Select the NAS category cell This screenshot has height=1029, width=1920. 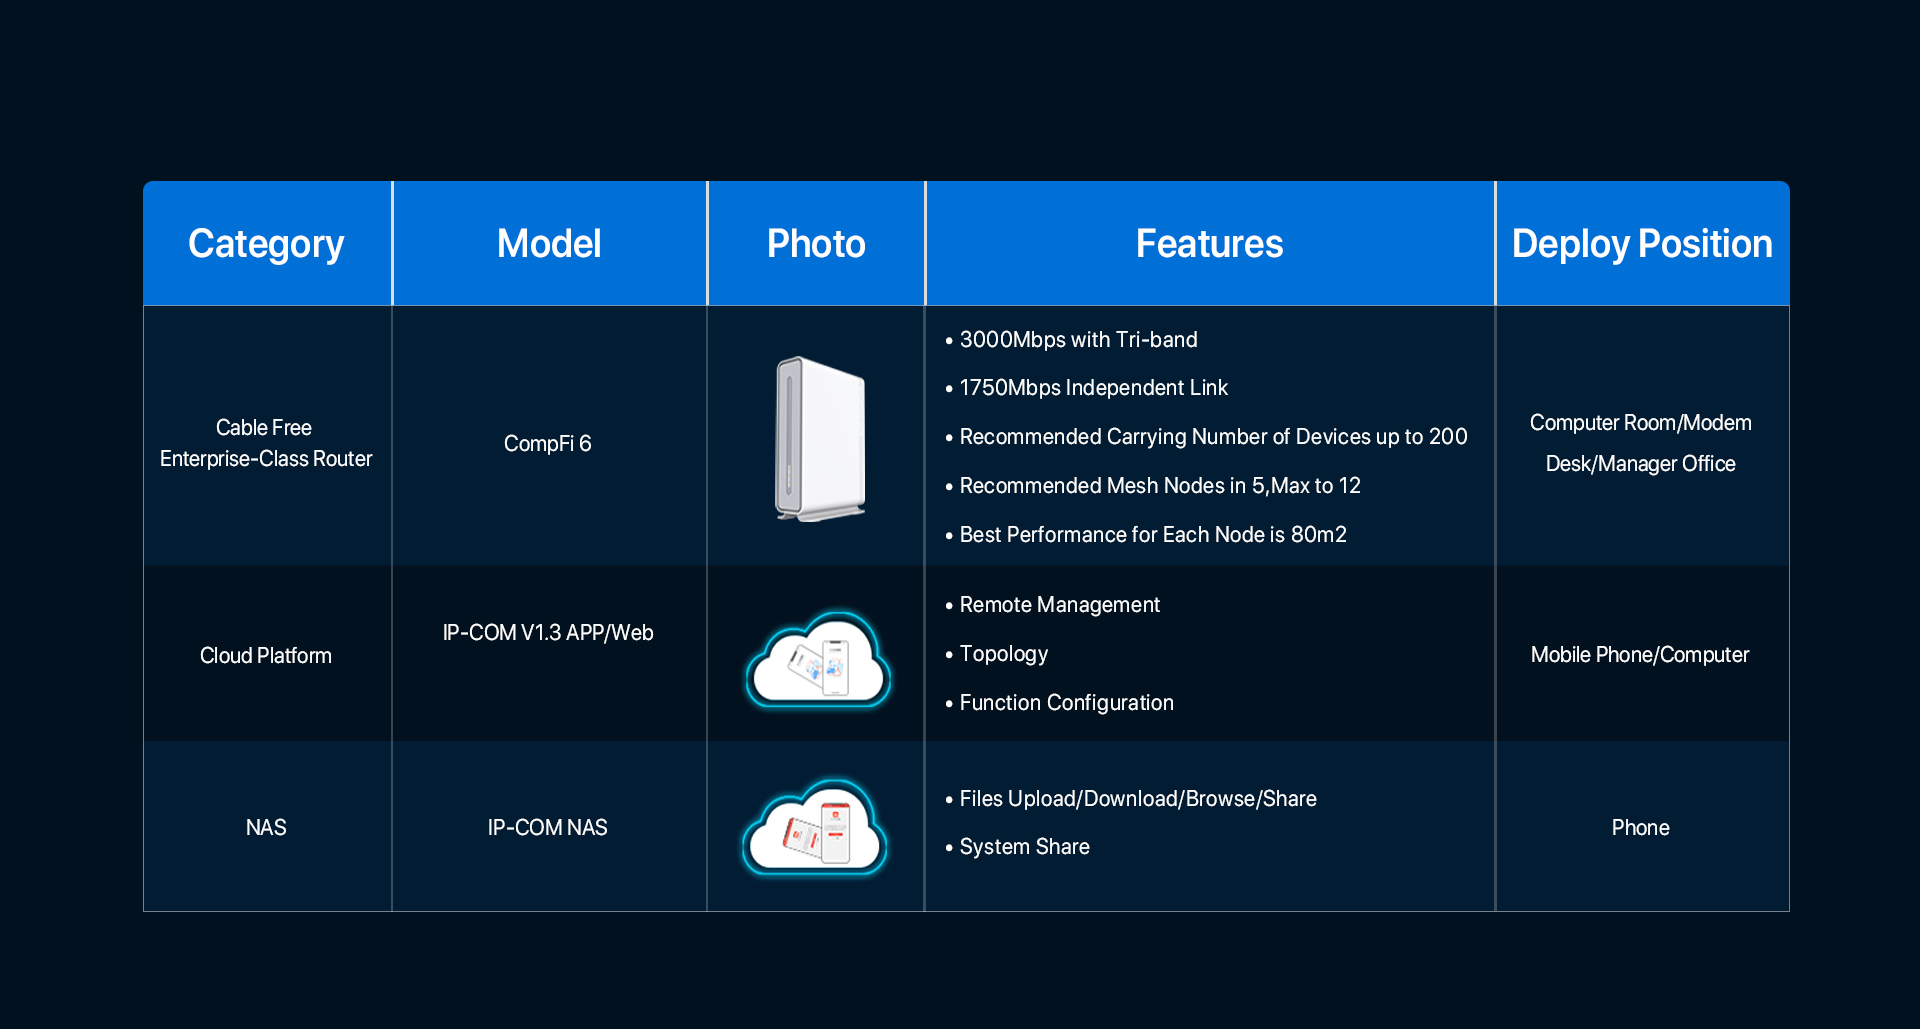point(266,828)
